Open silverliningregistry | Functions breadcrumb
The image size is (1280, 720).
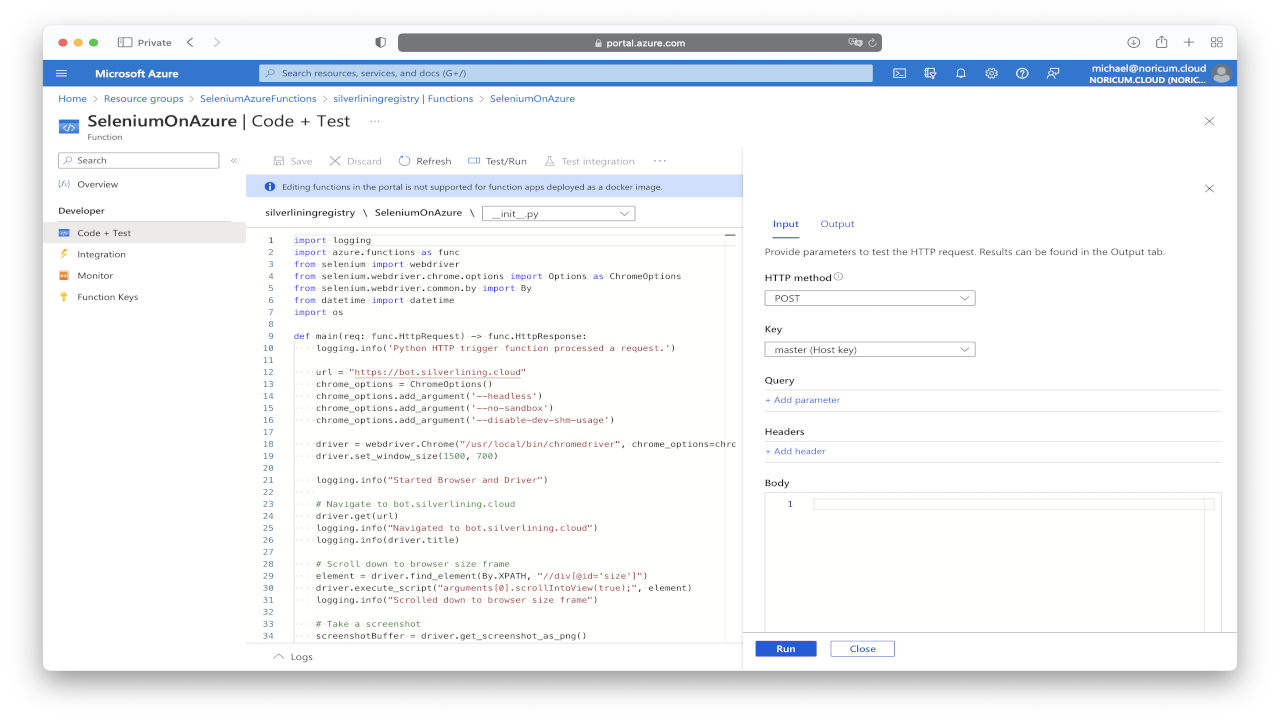(403, 99)
